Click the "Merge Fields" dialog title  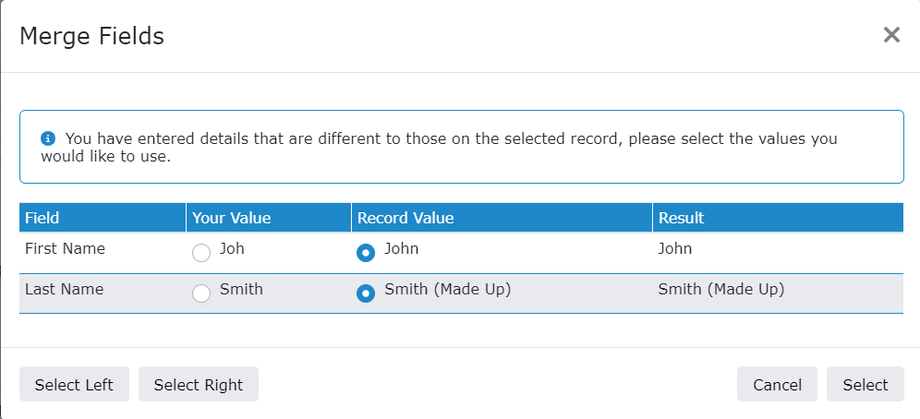(x=92, y=37)
